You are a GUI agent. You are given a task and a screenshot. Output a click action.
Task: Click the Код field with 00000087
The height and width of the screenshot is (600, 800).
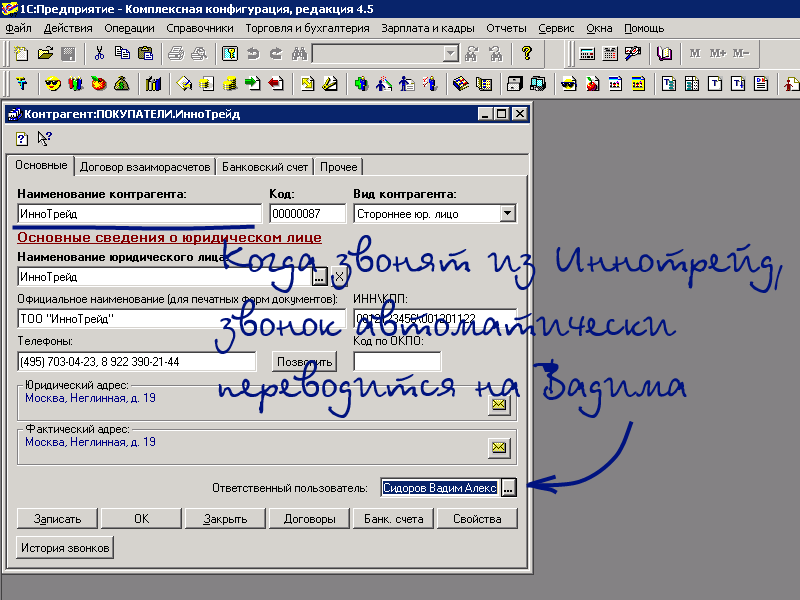tap(307, 213)
